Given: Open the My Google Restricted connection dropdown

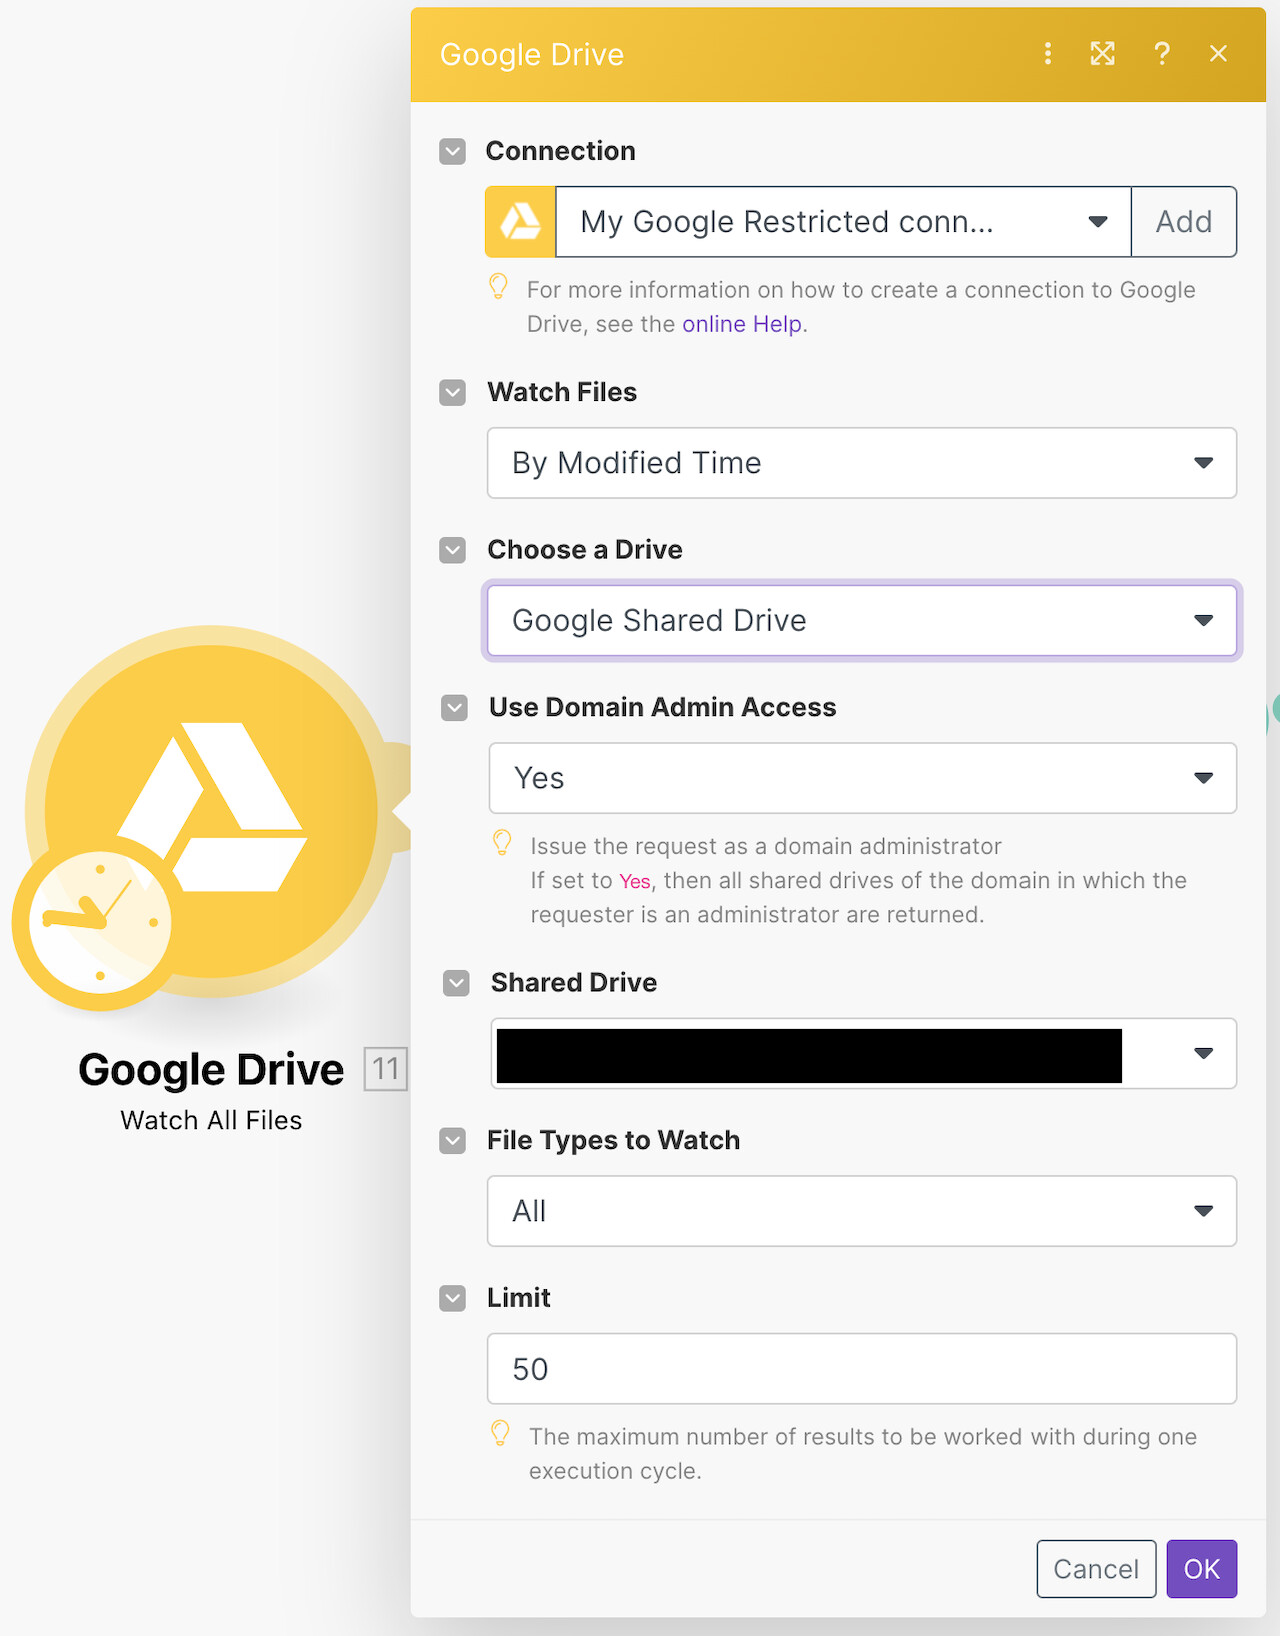Looking at the screenshot, I should pos(843,222).
